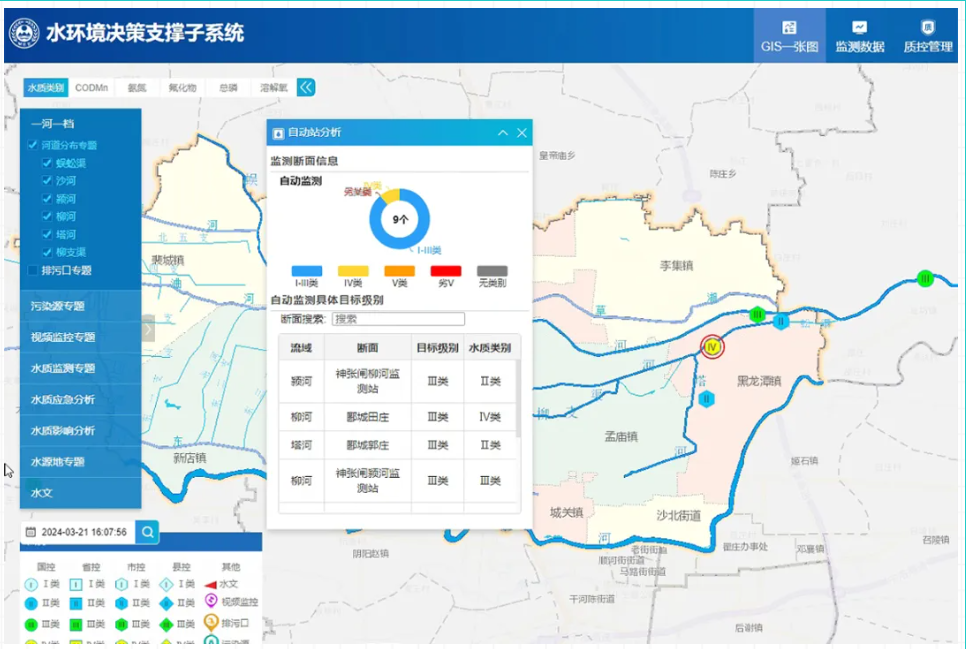Uncheck the 河道分布专题 checkbox

(33, 145)
